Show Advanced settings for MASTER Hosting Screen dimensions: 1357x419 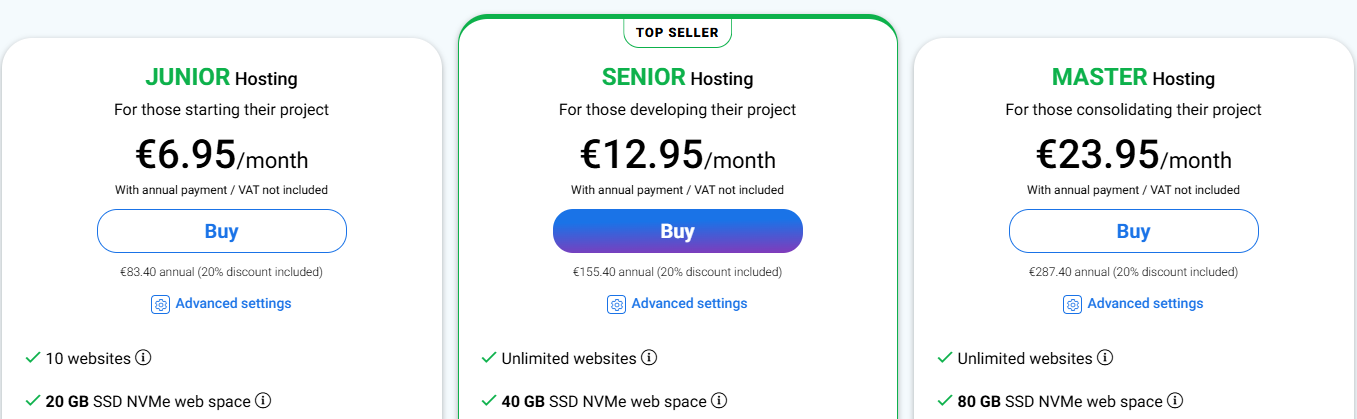pyautogui.click(x=1145, y=303)
